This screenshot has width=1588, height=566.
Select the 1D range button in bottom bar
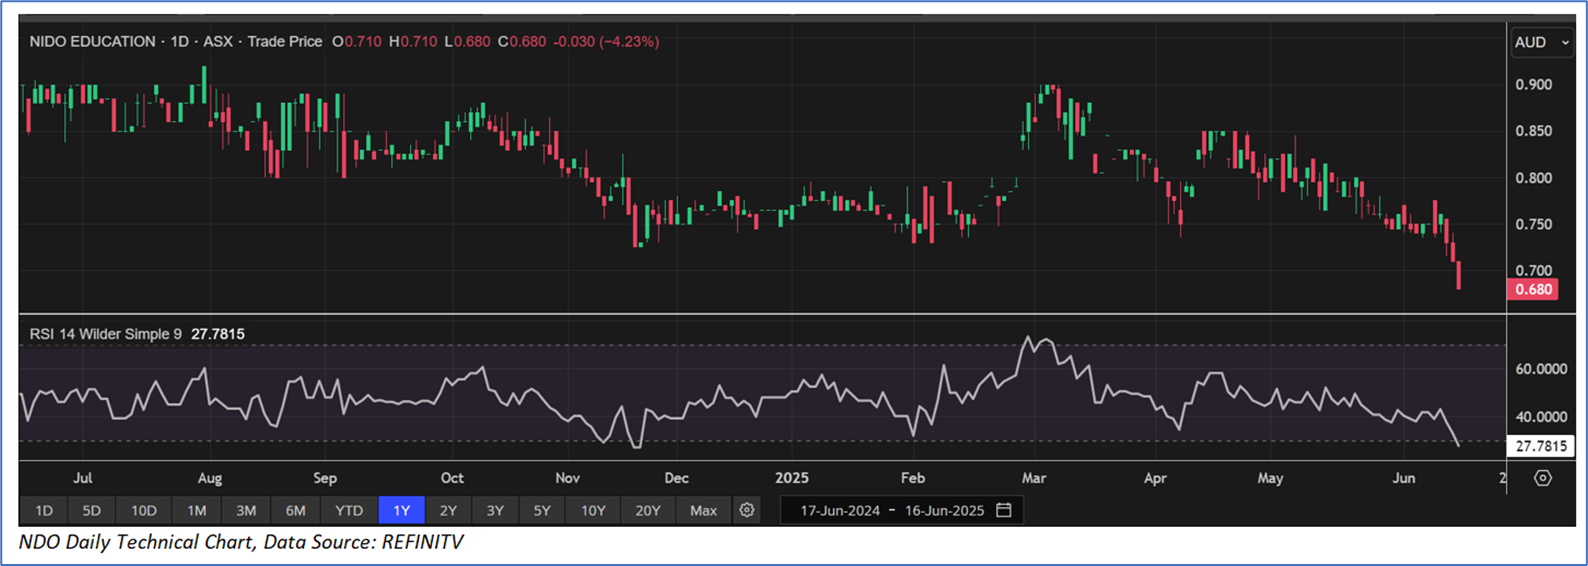tap(44, 510)
